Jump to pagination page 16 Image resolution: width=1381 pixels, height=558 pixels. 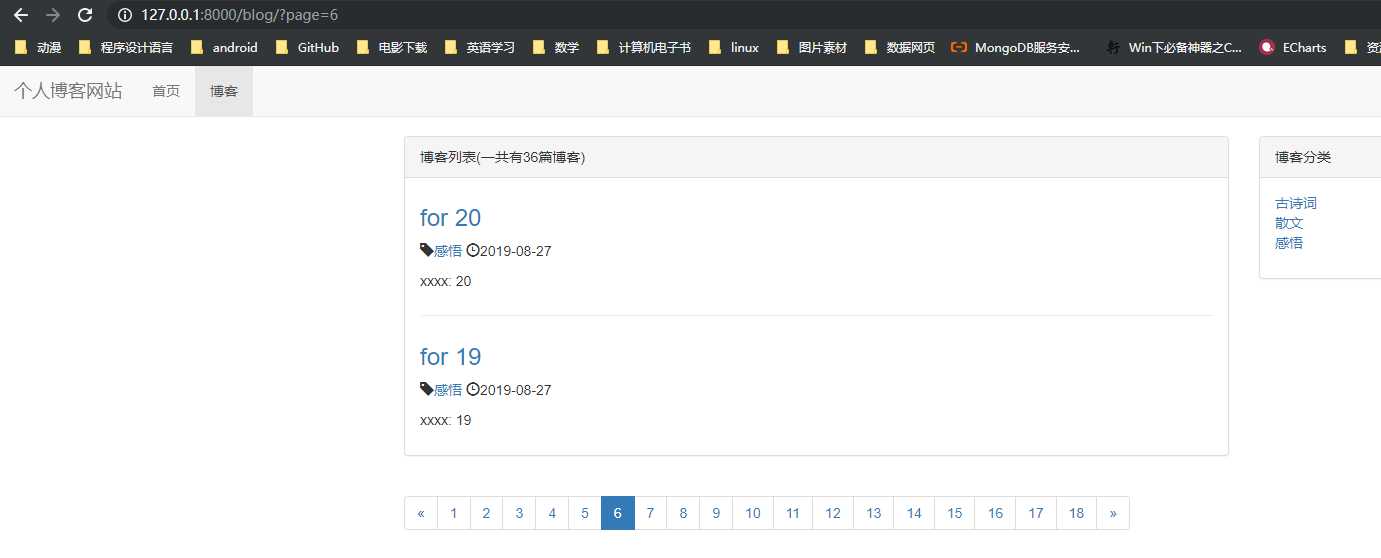coord(995,513)
